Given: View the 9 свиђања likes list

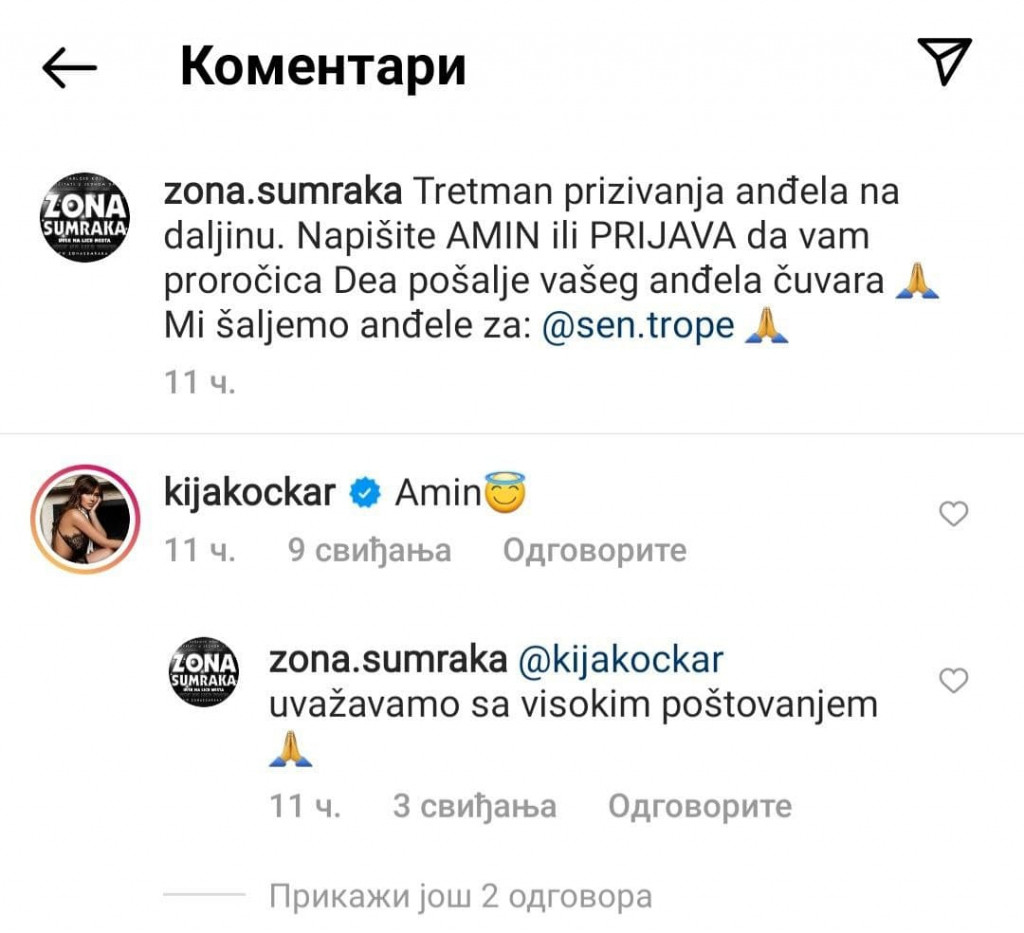Looking at the screenshot, I should (x=370, y=550).
